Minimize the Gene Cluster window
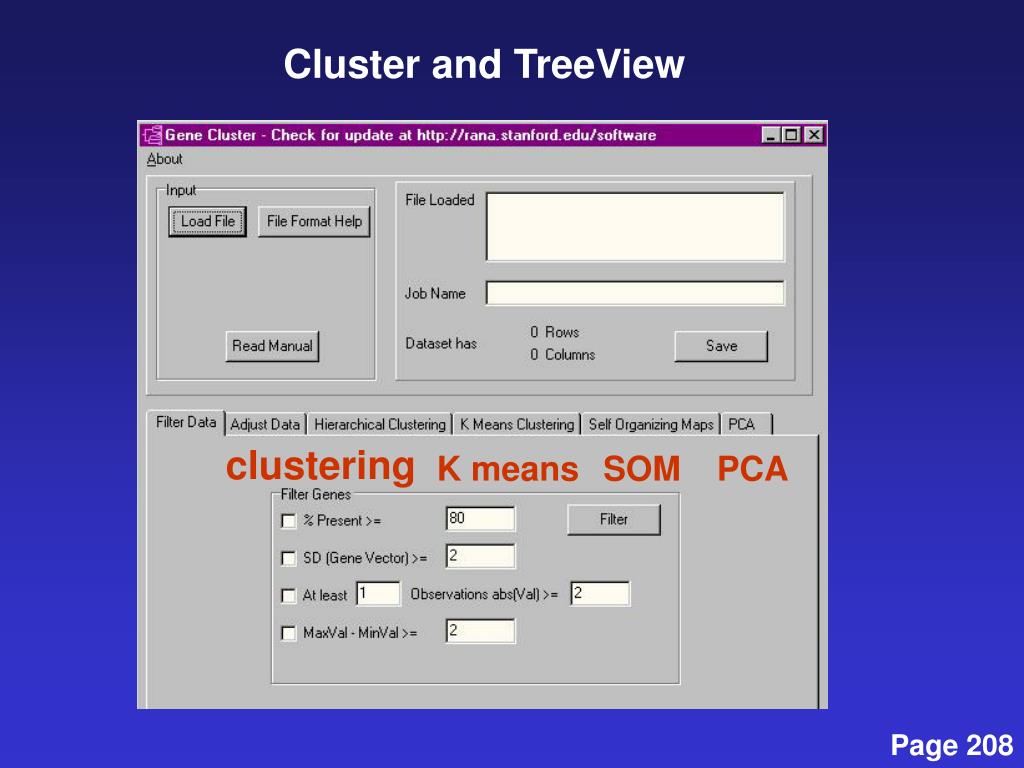Viewport: 1024px width, 768px height. [772, 135]
